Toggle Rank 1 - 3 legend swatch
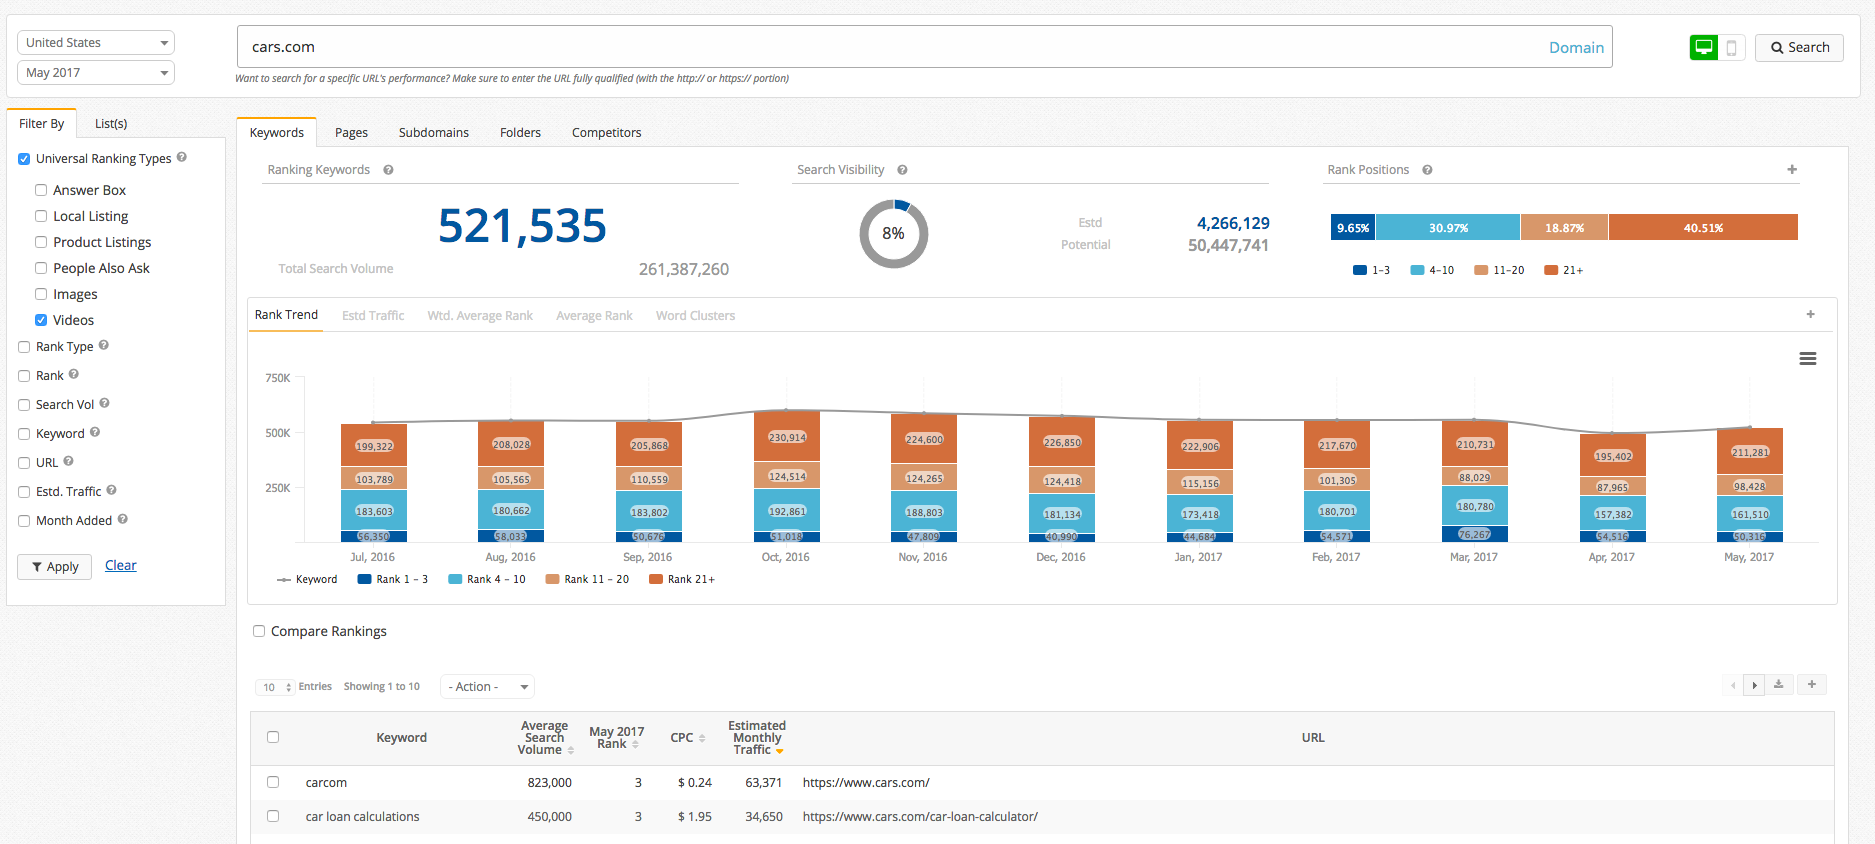1875x844 pixels. click(x=365, y=579)
